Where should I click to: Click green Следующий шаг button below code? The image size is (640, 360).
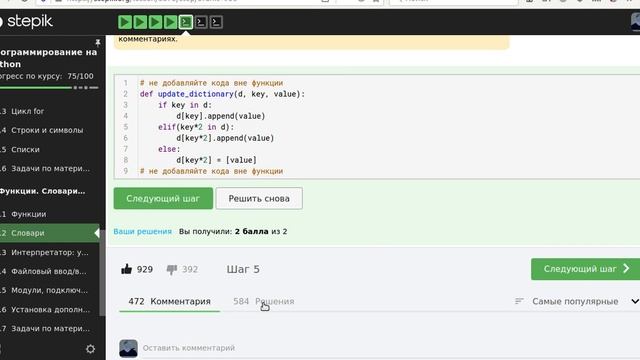[x=163, y=198]
